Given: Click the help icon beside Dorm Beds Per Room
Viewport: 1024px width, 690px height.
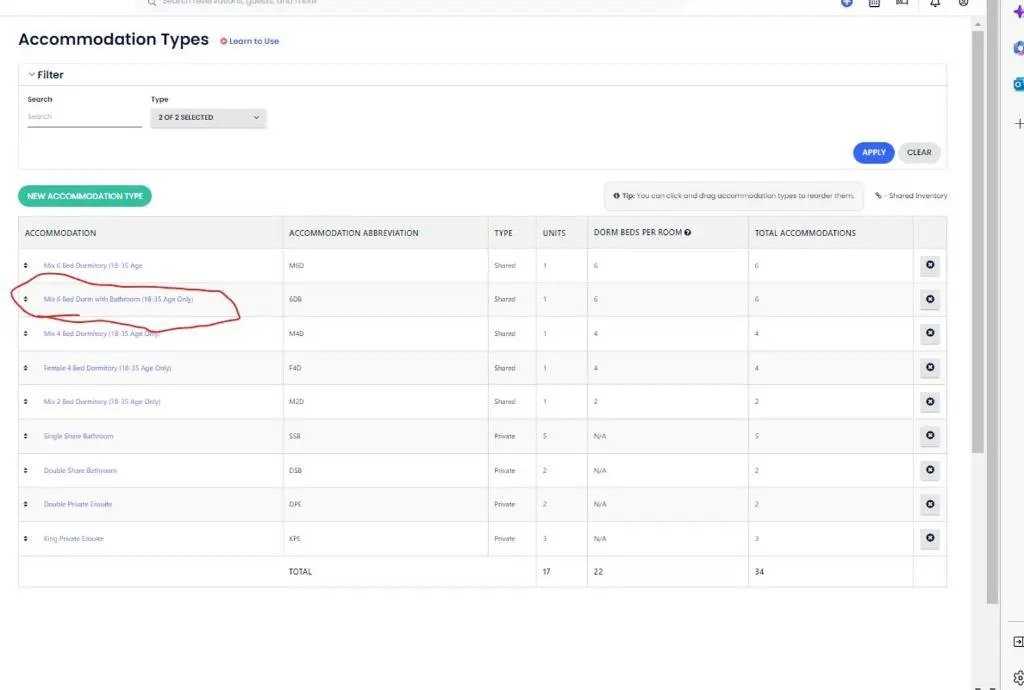Looking at the screenshot, I should 688,233.
